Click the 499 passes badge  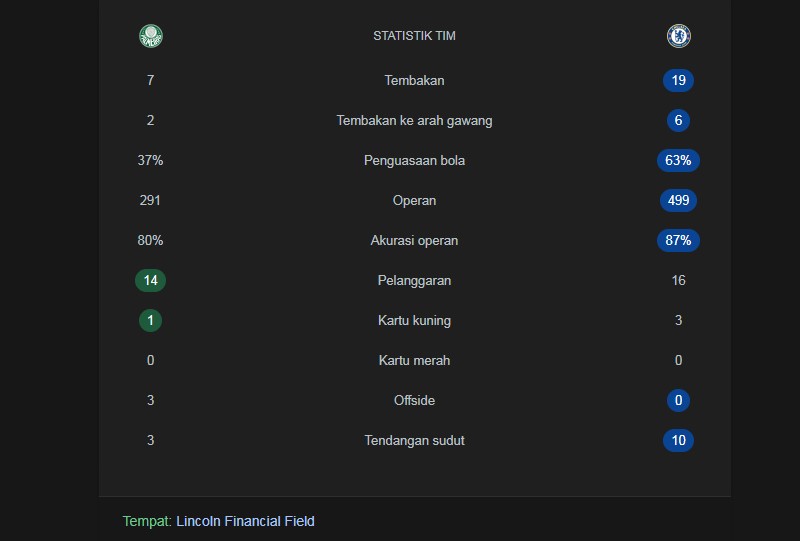[678, 200]
